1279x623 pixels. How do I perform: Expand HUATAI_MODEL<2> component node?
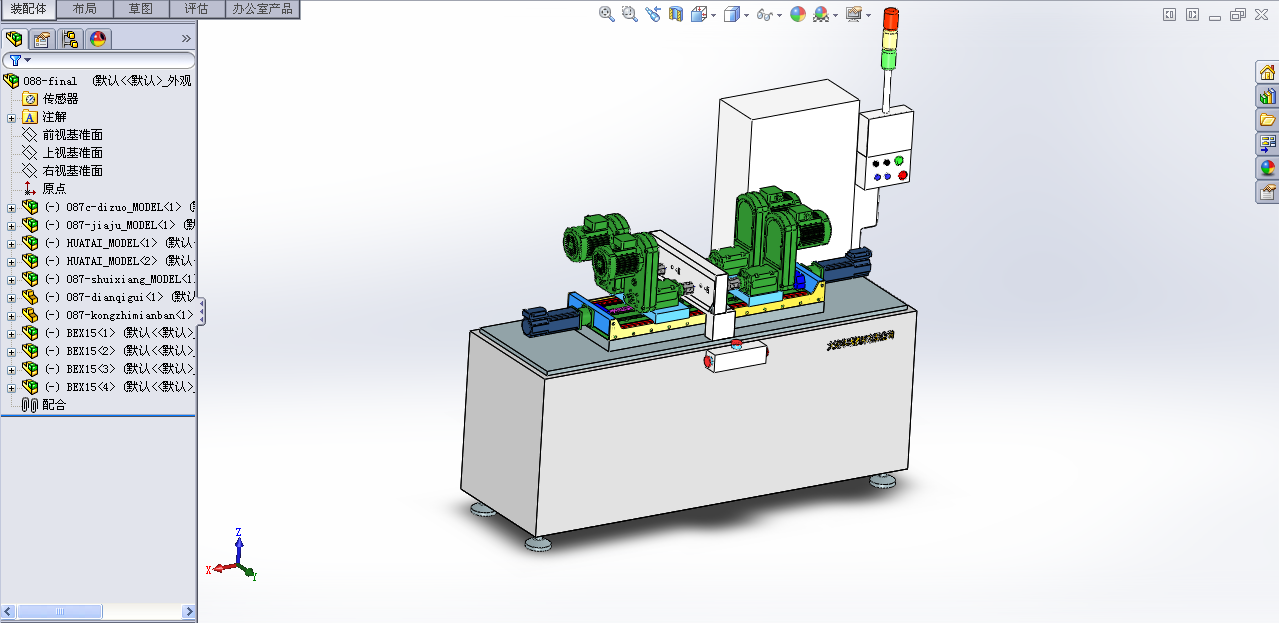11,262
